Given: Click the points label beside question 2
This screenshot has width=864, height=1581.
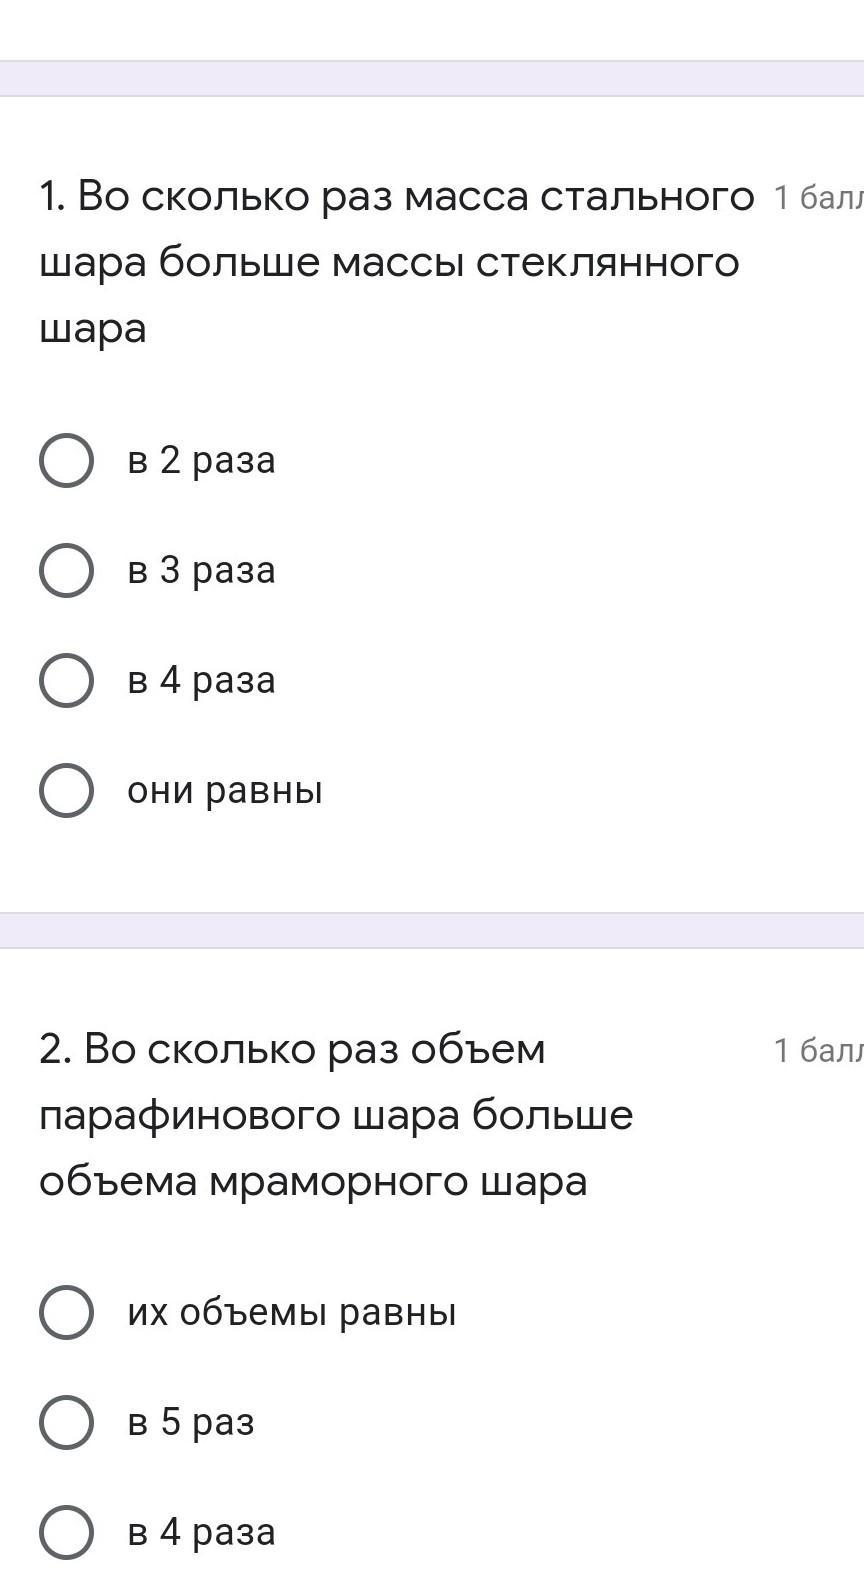Looking at the screenshot, I should [x=816, y=1050].
